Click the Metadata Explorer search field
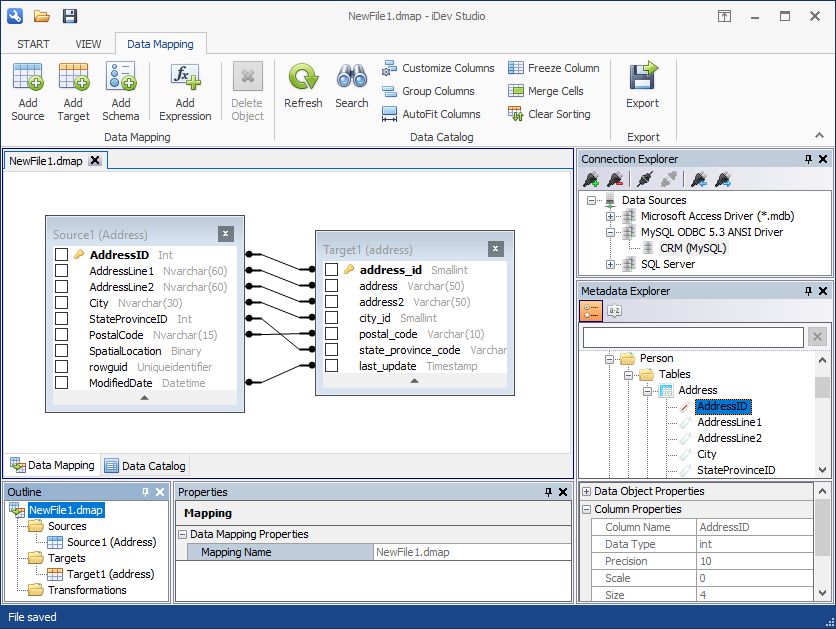Image resolution: width=836 pixels, height=629 pixels. (x=692, y=337)
